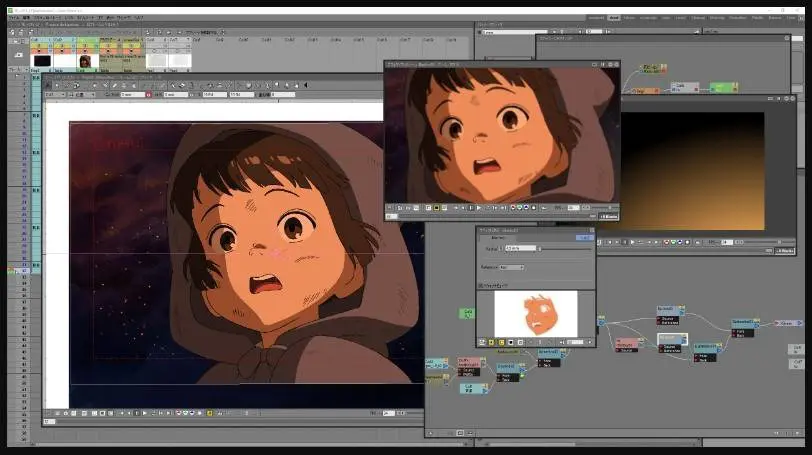Play animation in the main canvas viewer

point(144,413)
